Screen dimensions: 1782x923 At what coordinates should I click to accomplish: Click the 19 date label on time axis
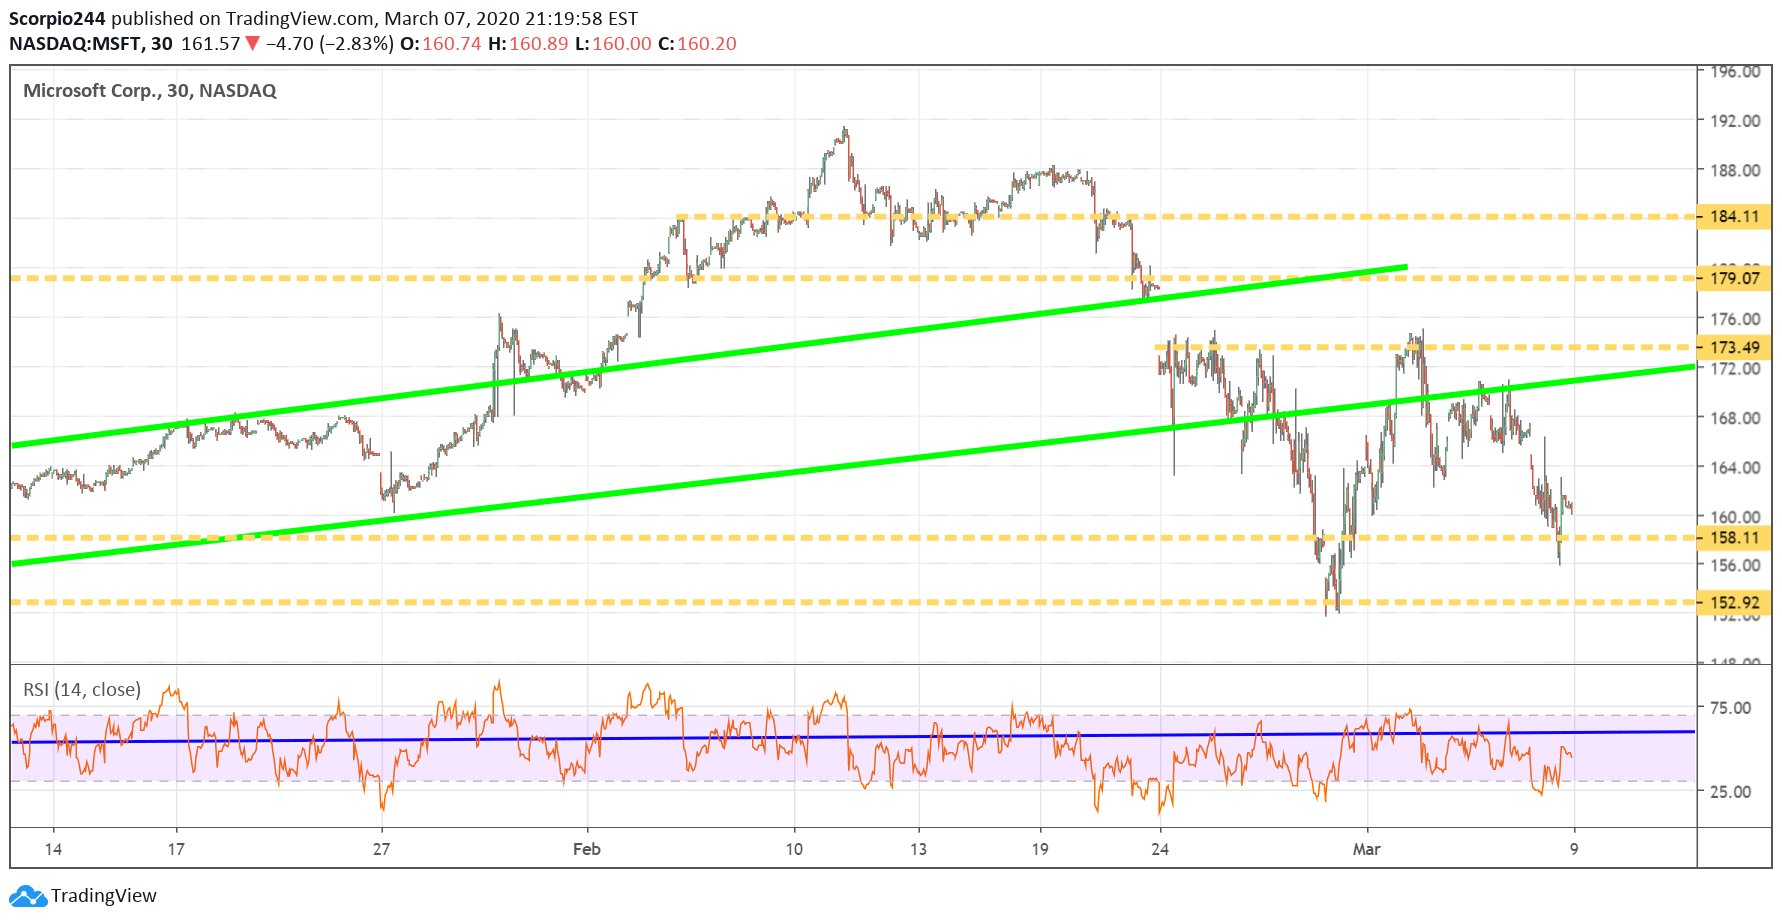pos(1040,849)
